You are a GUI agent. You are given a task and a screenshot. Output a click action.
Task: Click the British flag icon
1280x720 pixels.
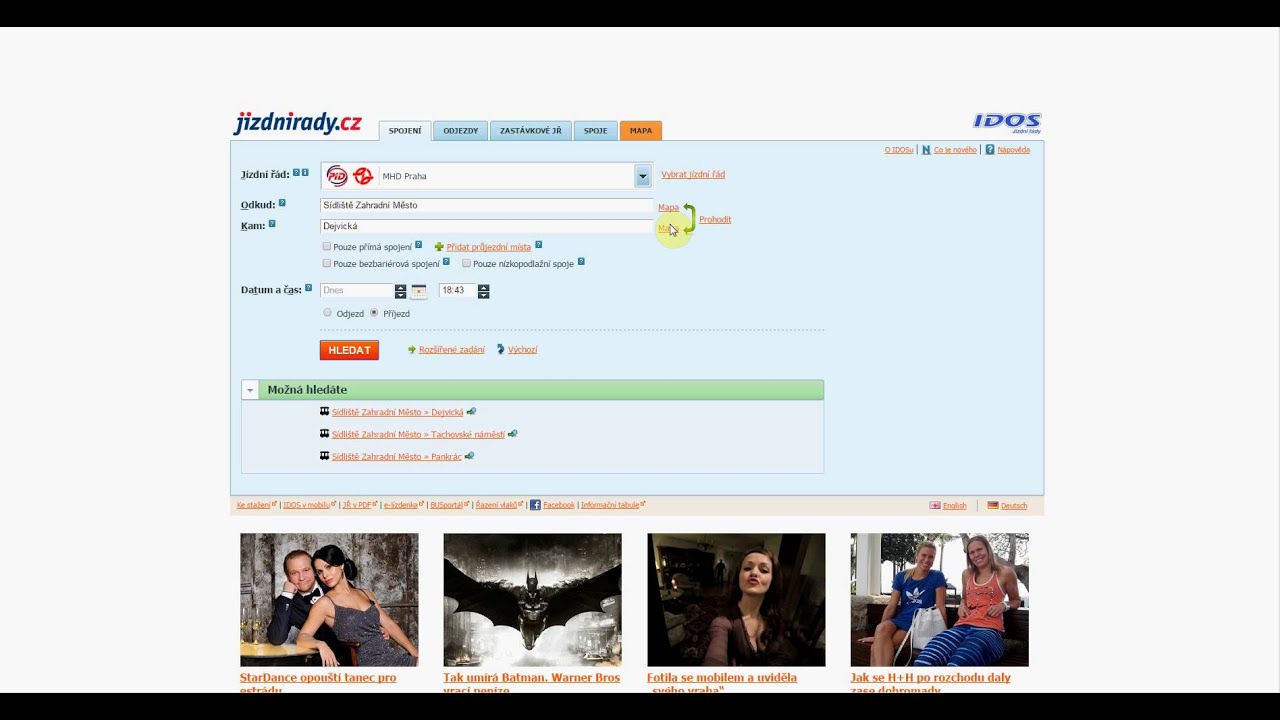[935, 505]
